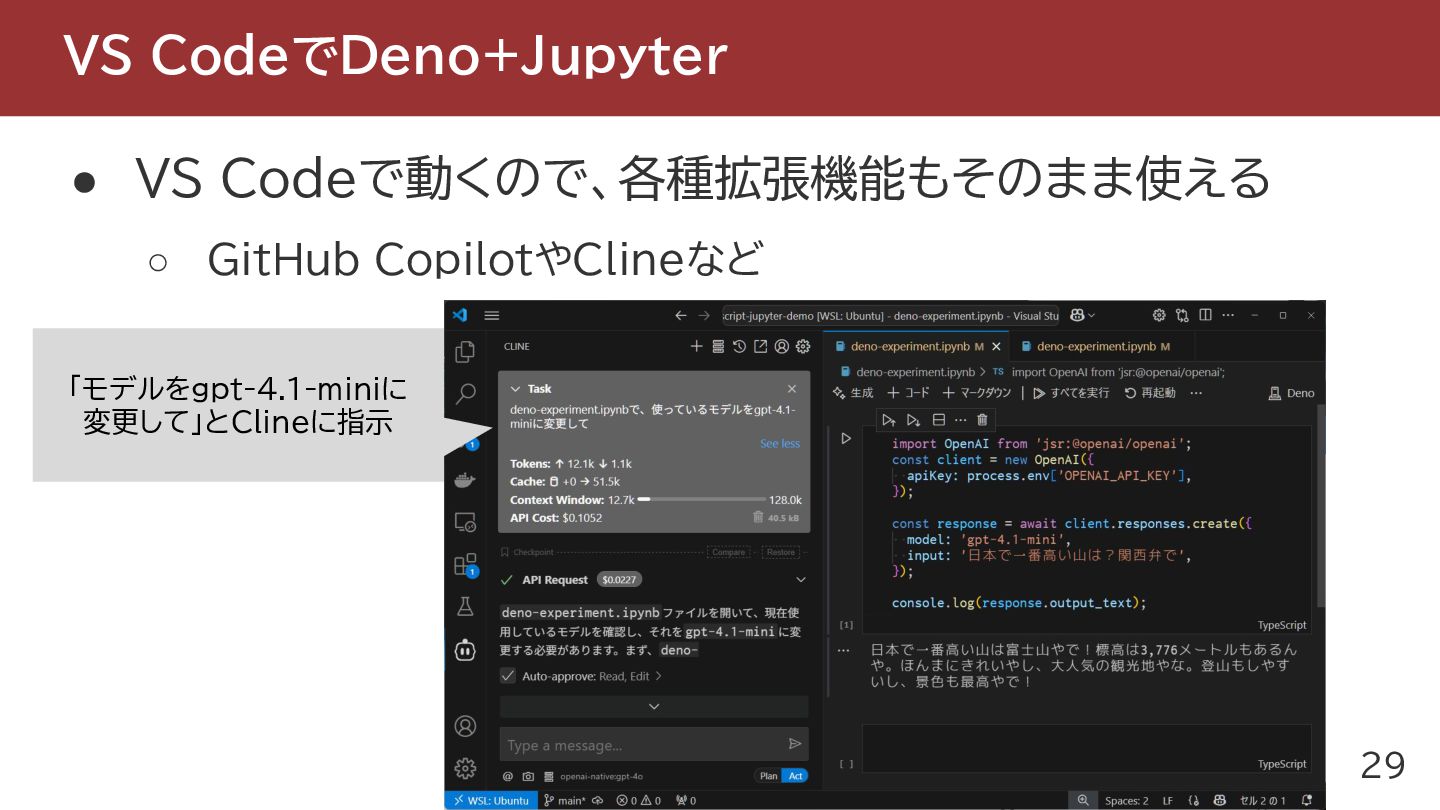This screenshot has width=1440, height=810.
Task: Click the 生成 generate button
Action: 853,393
